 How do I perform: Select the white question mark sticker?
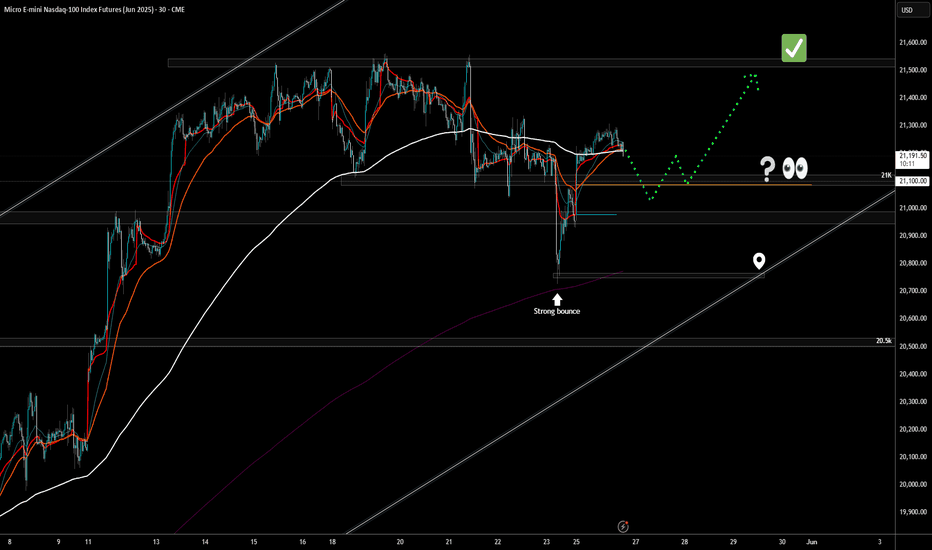click(767, 169)
